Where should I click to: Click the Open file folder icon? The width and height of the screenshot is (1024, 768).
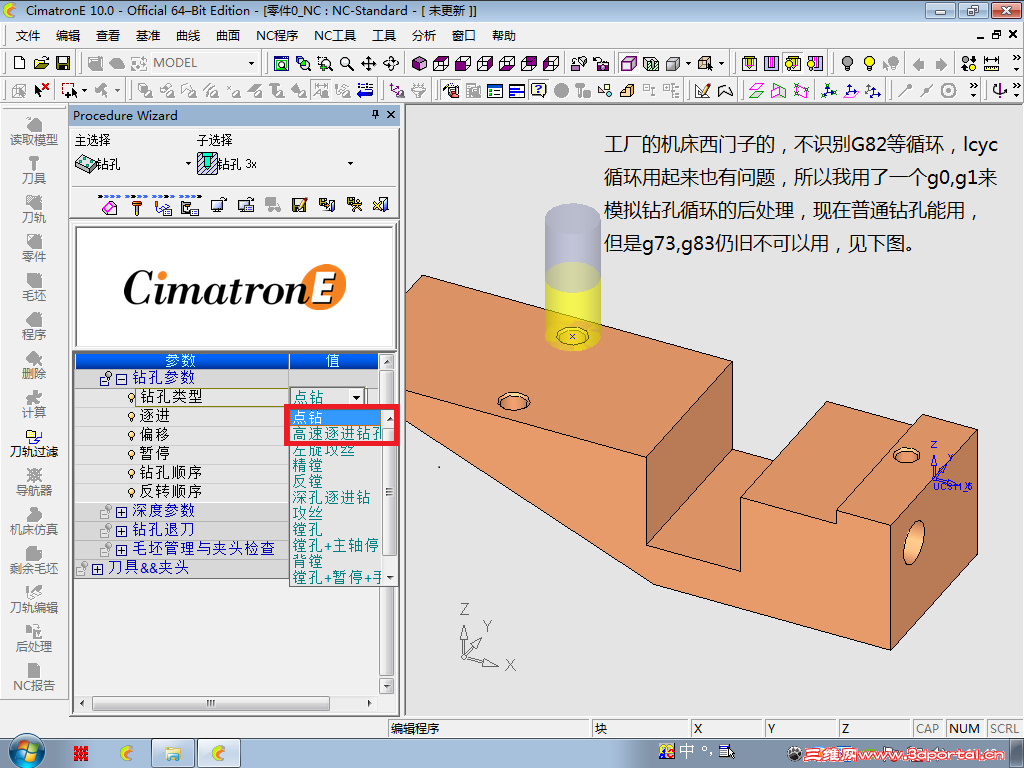point(41,63)
